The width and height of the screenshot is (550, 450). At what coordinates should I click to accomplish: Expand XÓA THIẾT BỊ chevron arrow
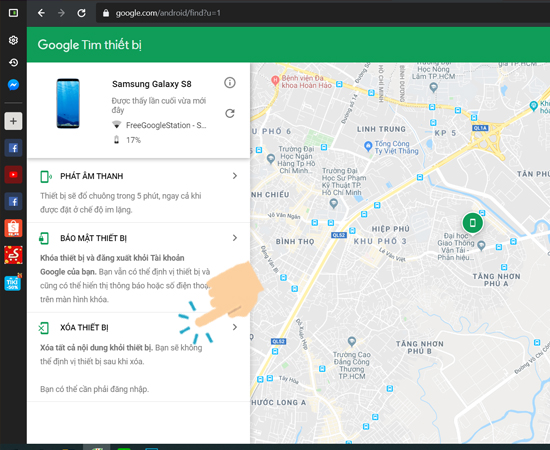(235, 327)
